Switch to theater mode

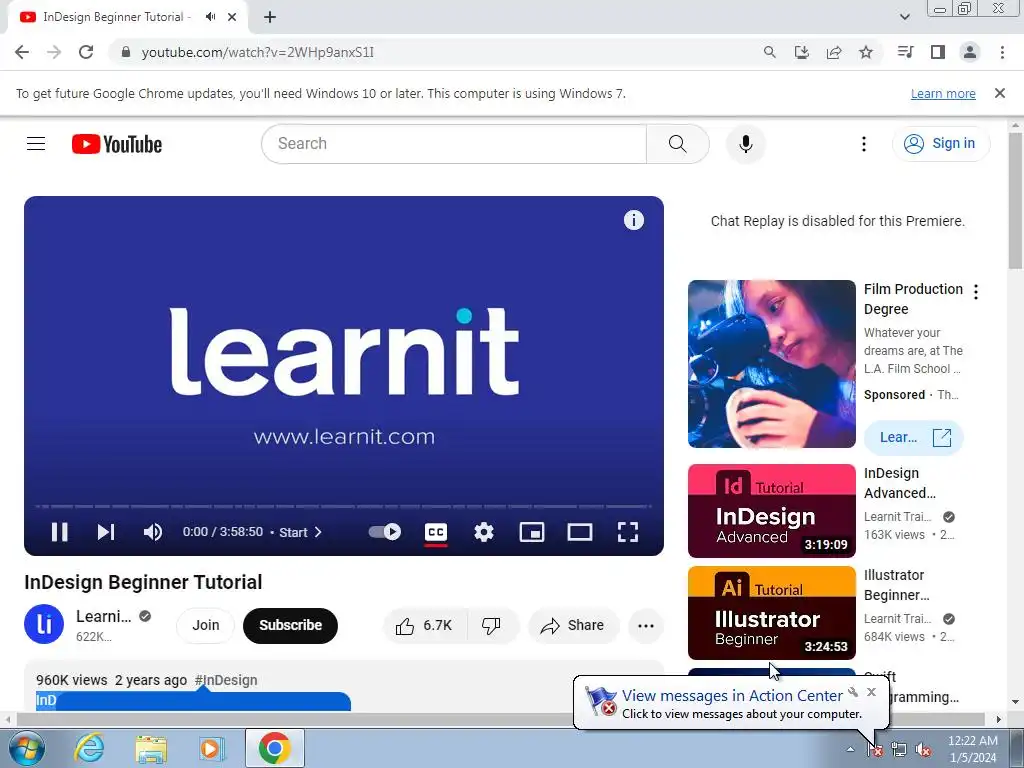point(580,532)
